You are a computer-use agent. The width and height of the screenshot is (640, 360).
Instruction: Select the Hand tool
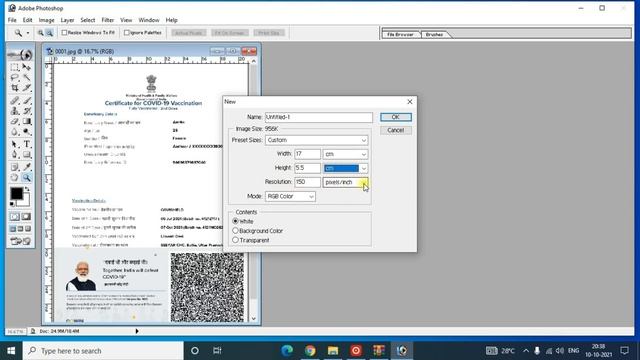[x=15, y=178]
